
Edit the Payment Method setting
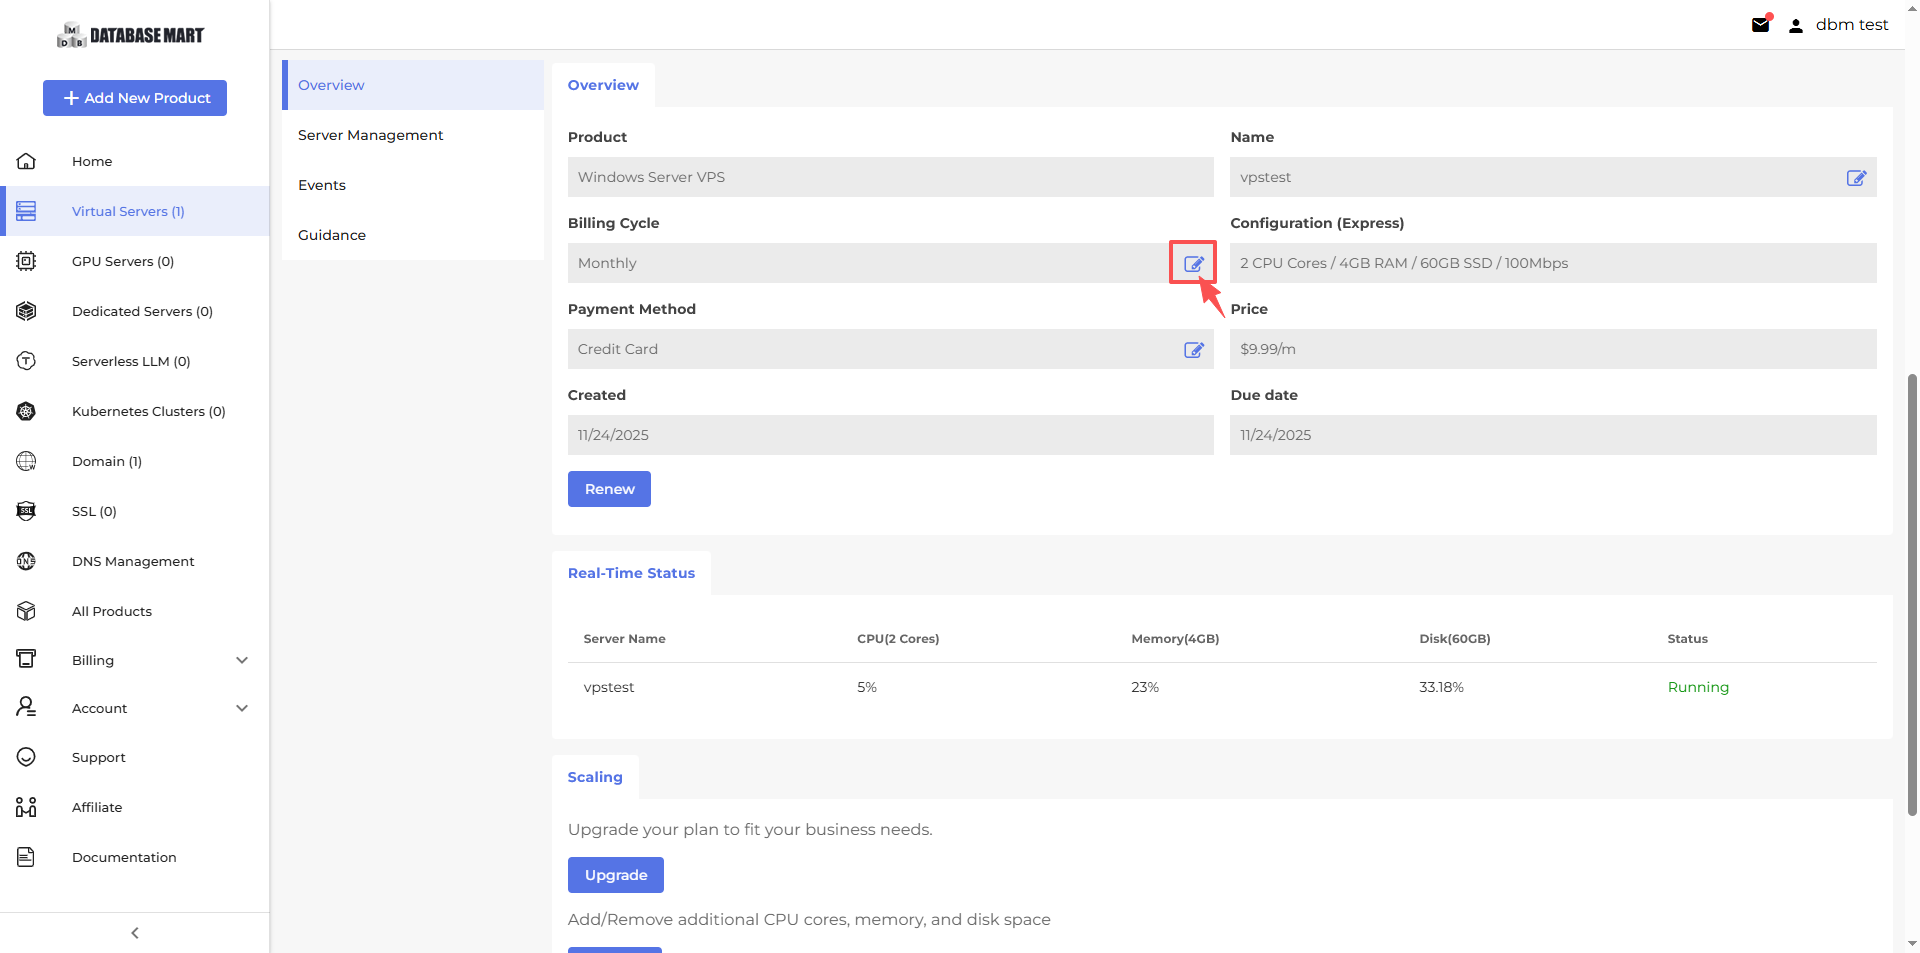click(x=1194, y=350)
